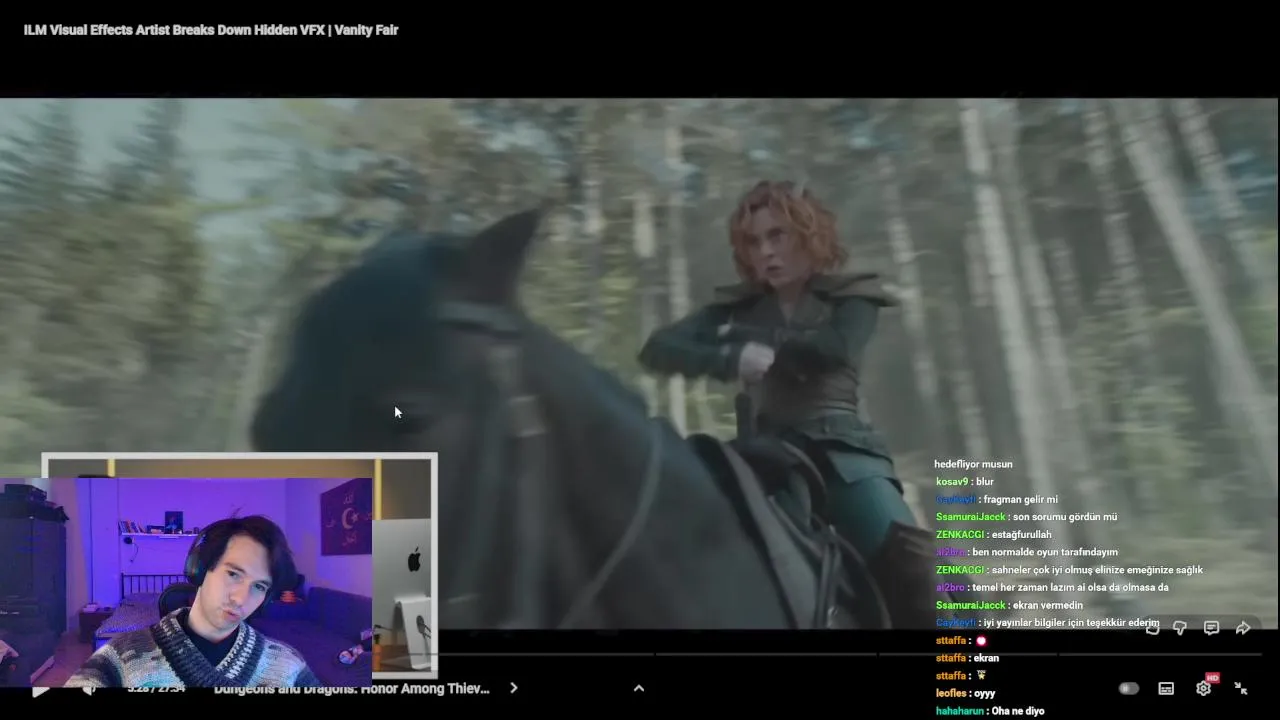This screenshot has height=720, width=1280.
Task: Click chat username 'hahaharun'
Action: pos(960,711)
